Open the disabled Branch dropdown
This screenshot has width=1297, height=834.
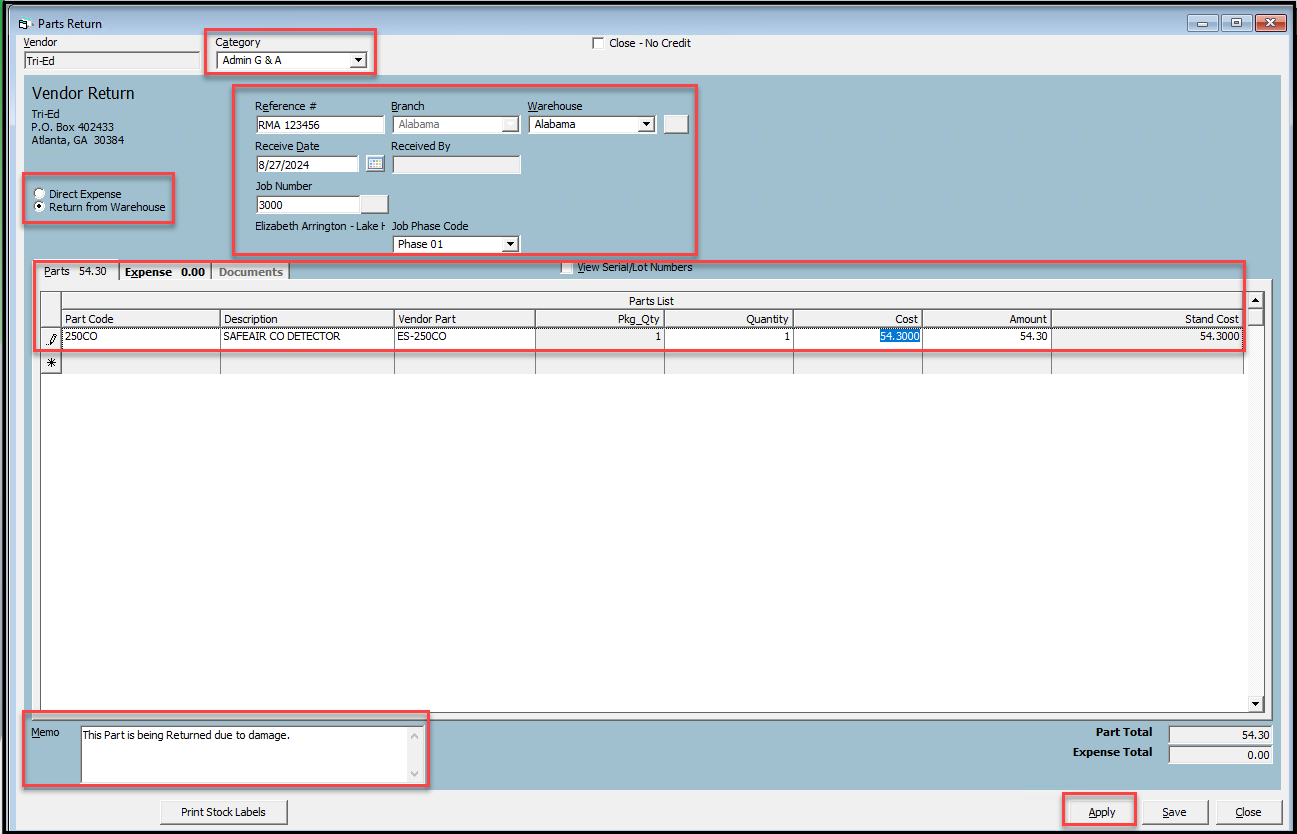[511, 124]
